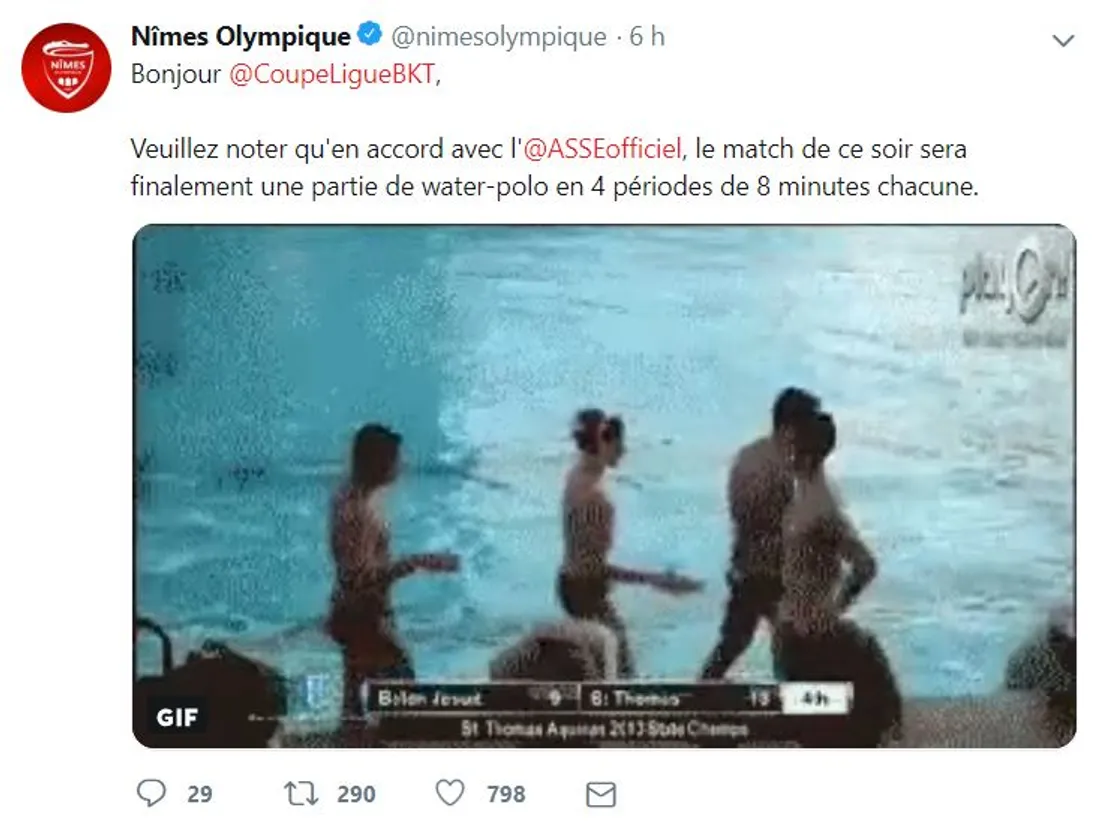Click the retweet arrows icon

tap(302, 794)
